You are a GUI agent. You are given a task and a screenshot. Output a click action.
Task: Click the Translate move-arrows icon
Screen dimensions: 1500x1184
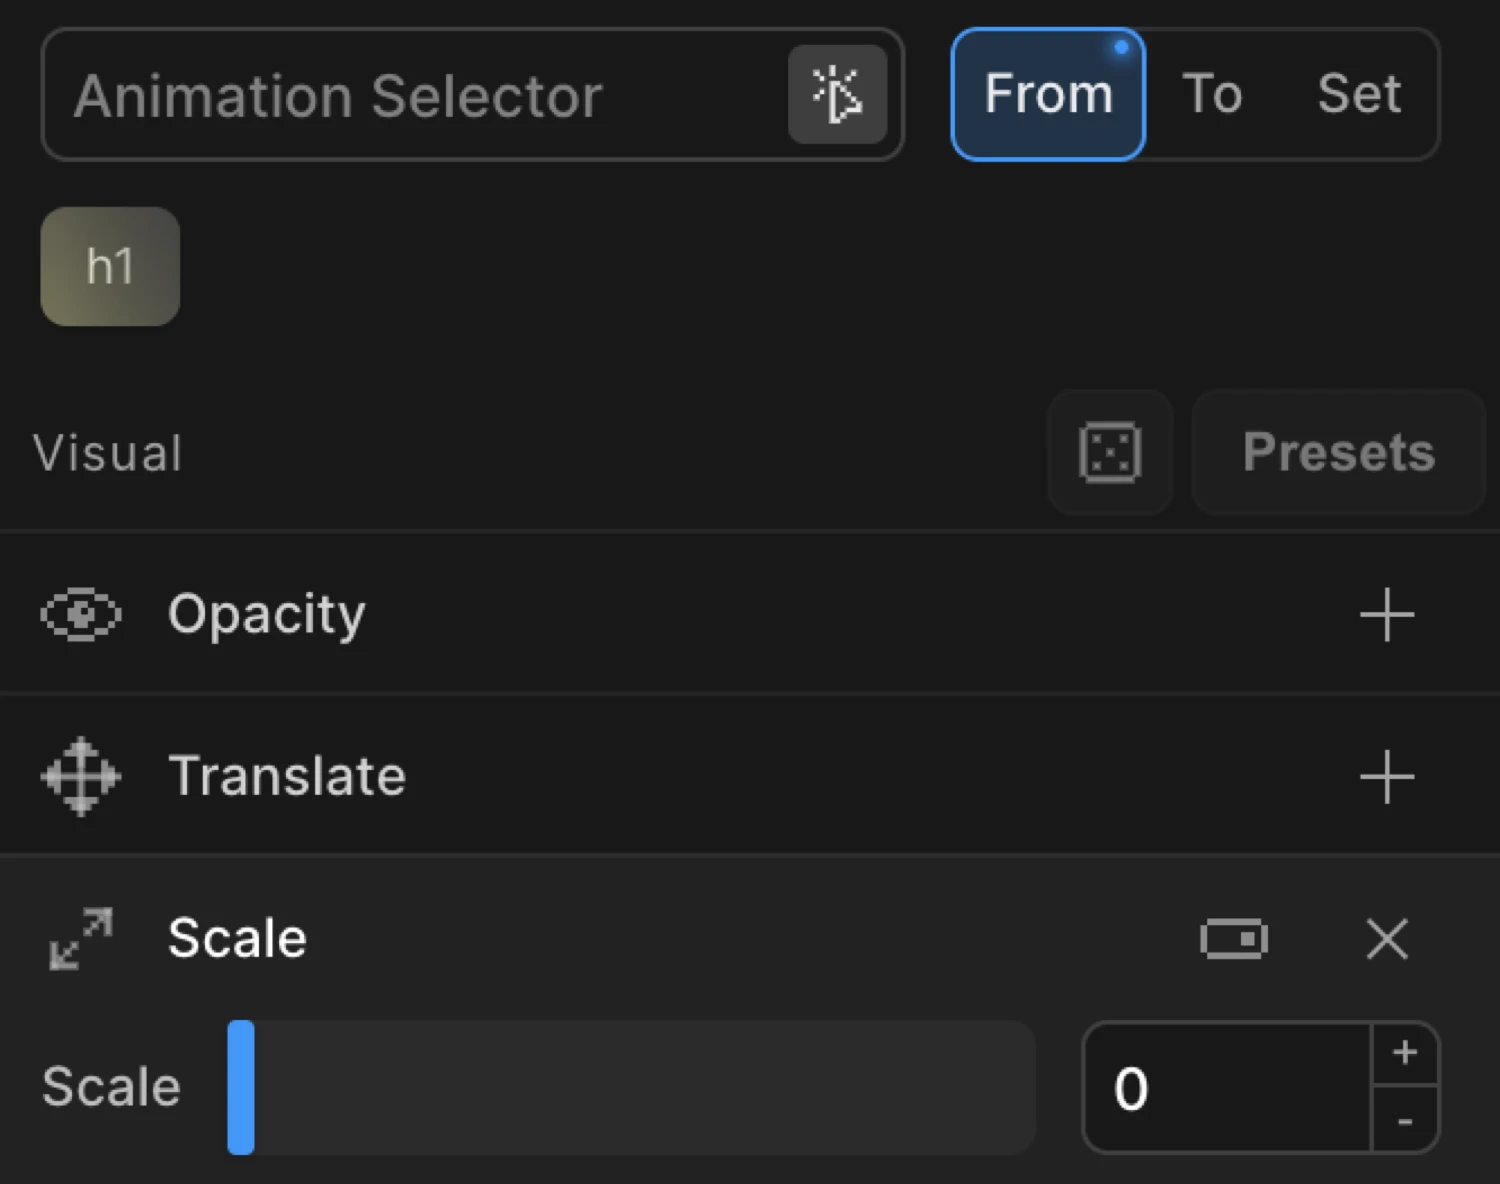[x=80, y=776]
